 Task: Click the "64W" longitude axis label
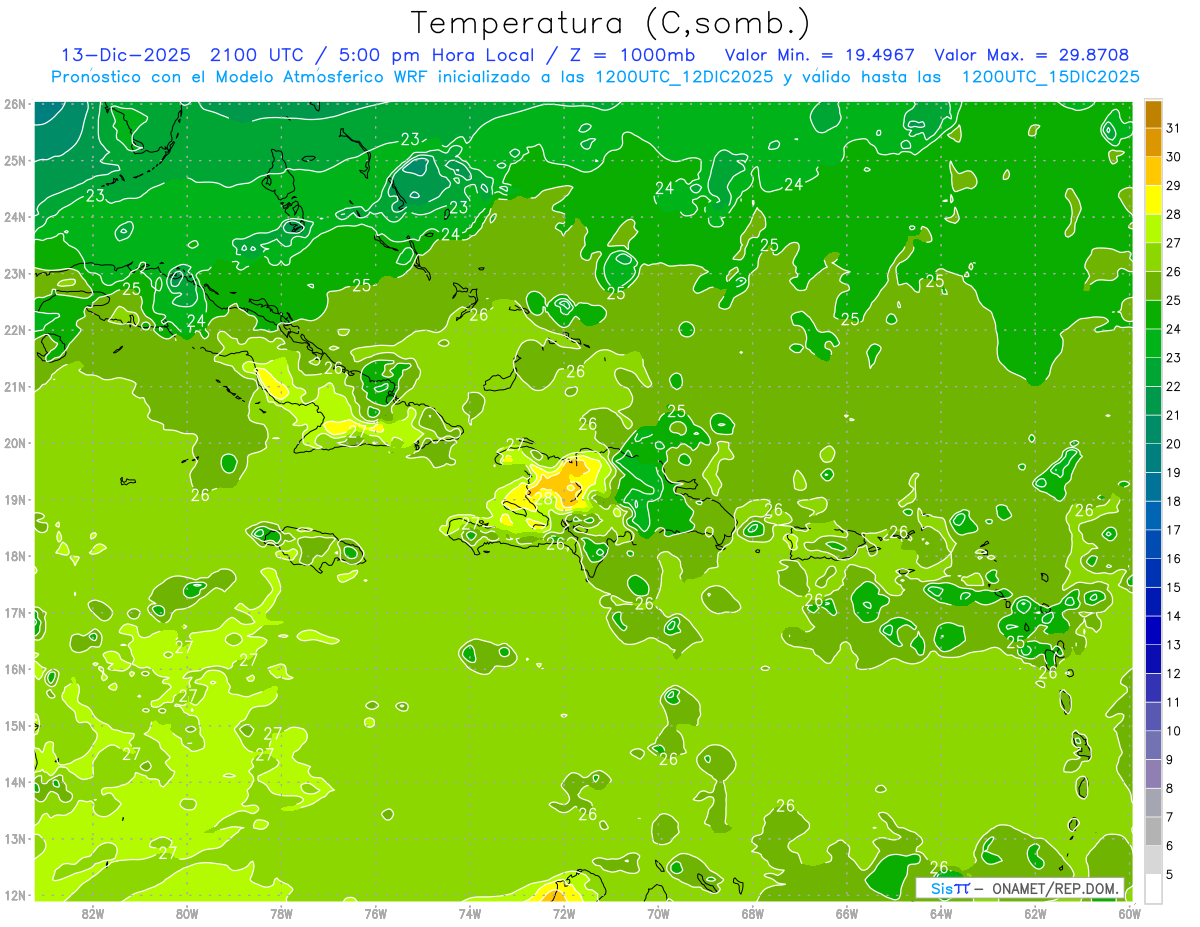(x=941, y=913)
